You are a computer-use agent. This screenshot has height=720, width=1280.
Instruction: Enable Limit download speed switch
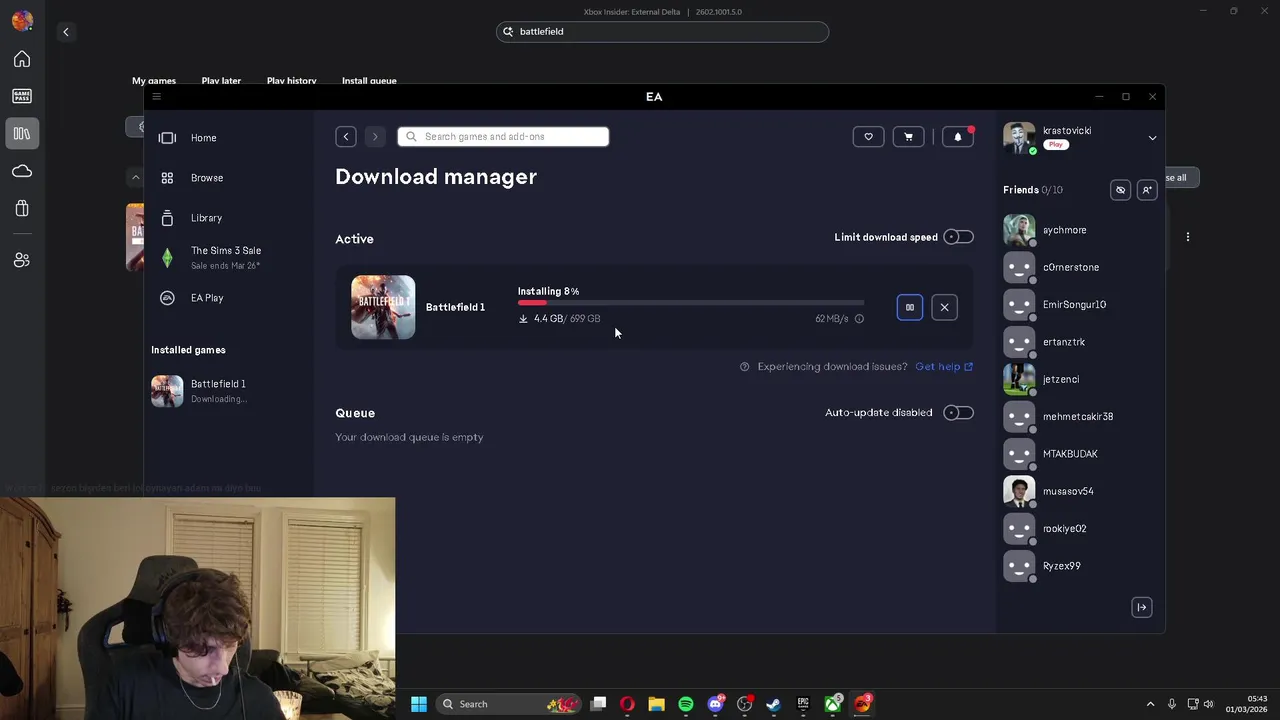pos(958,237)
